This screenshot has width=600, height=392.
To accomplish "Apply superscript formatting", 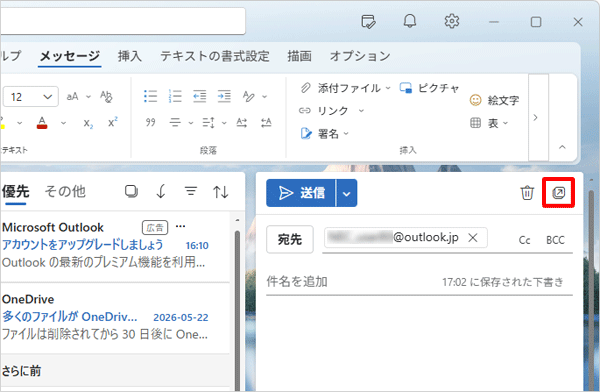I will coord(112,122).
